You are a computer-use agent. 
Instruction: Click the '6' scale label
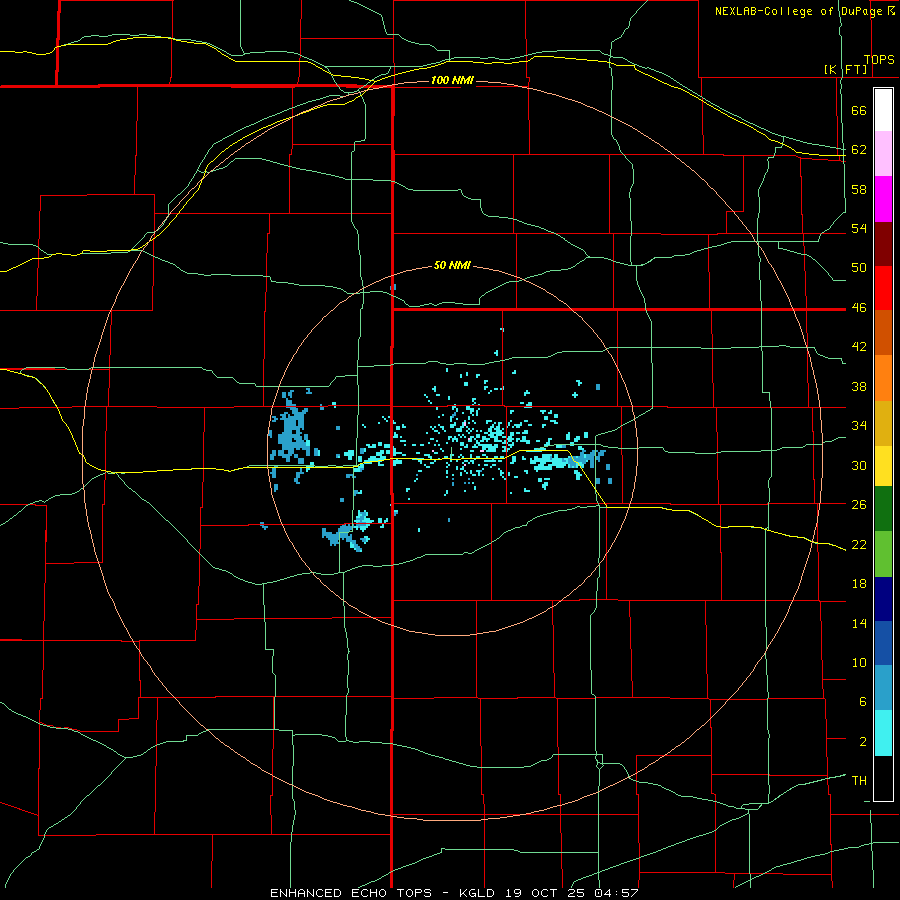[x=863, y=702]
